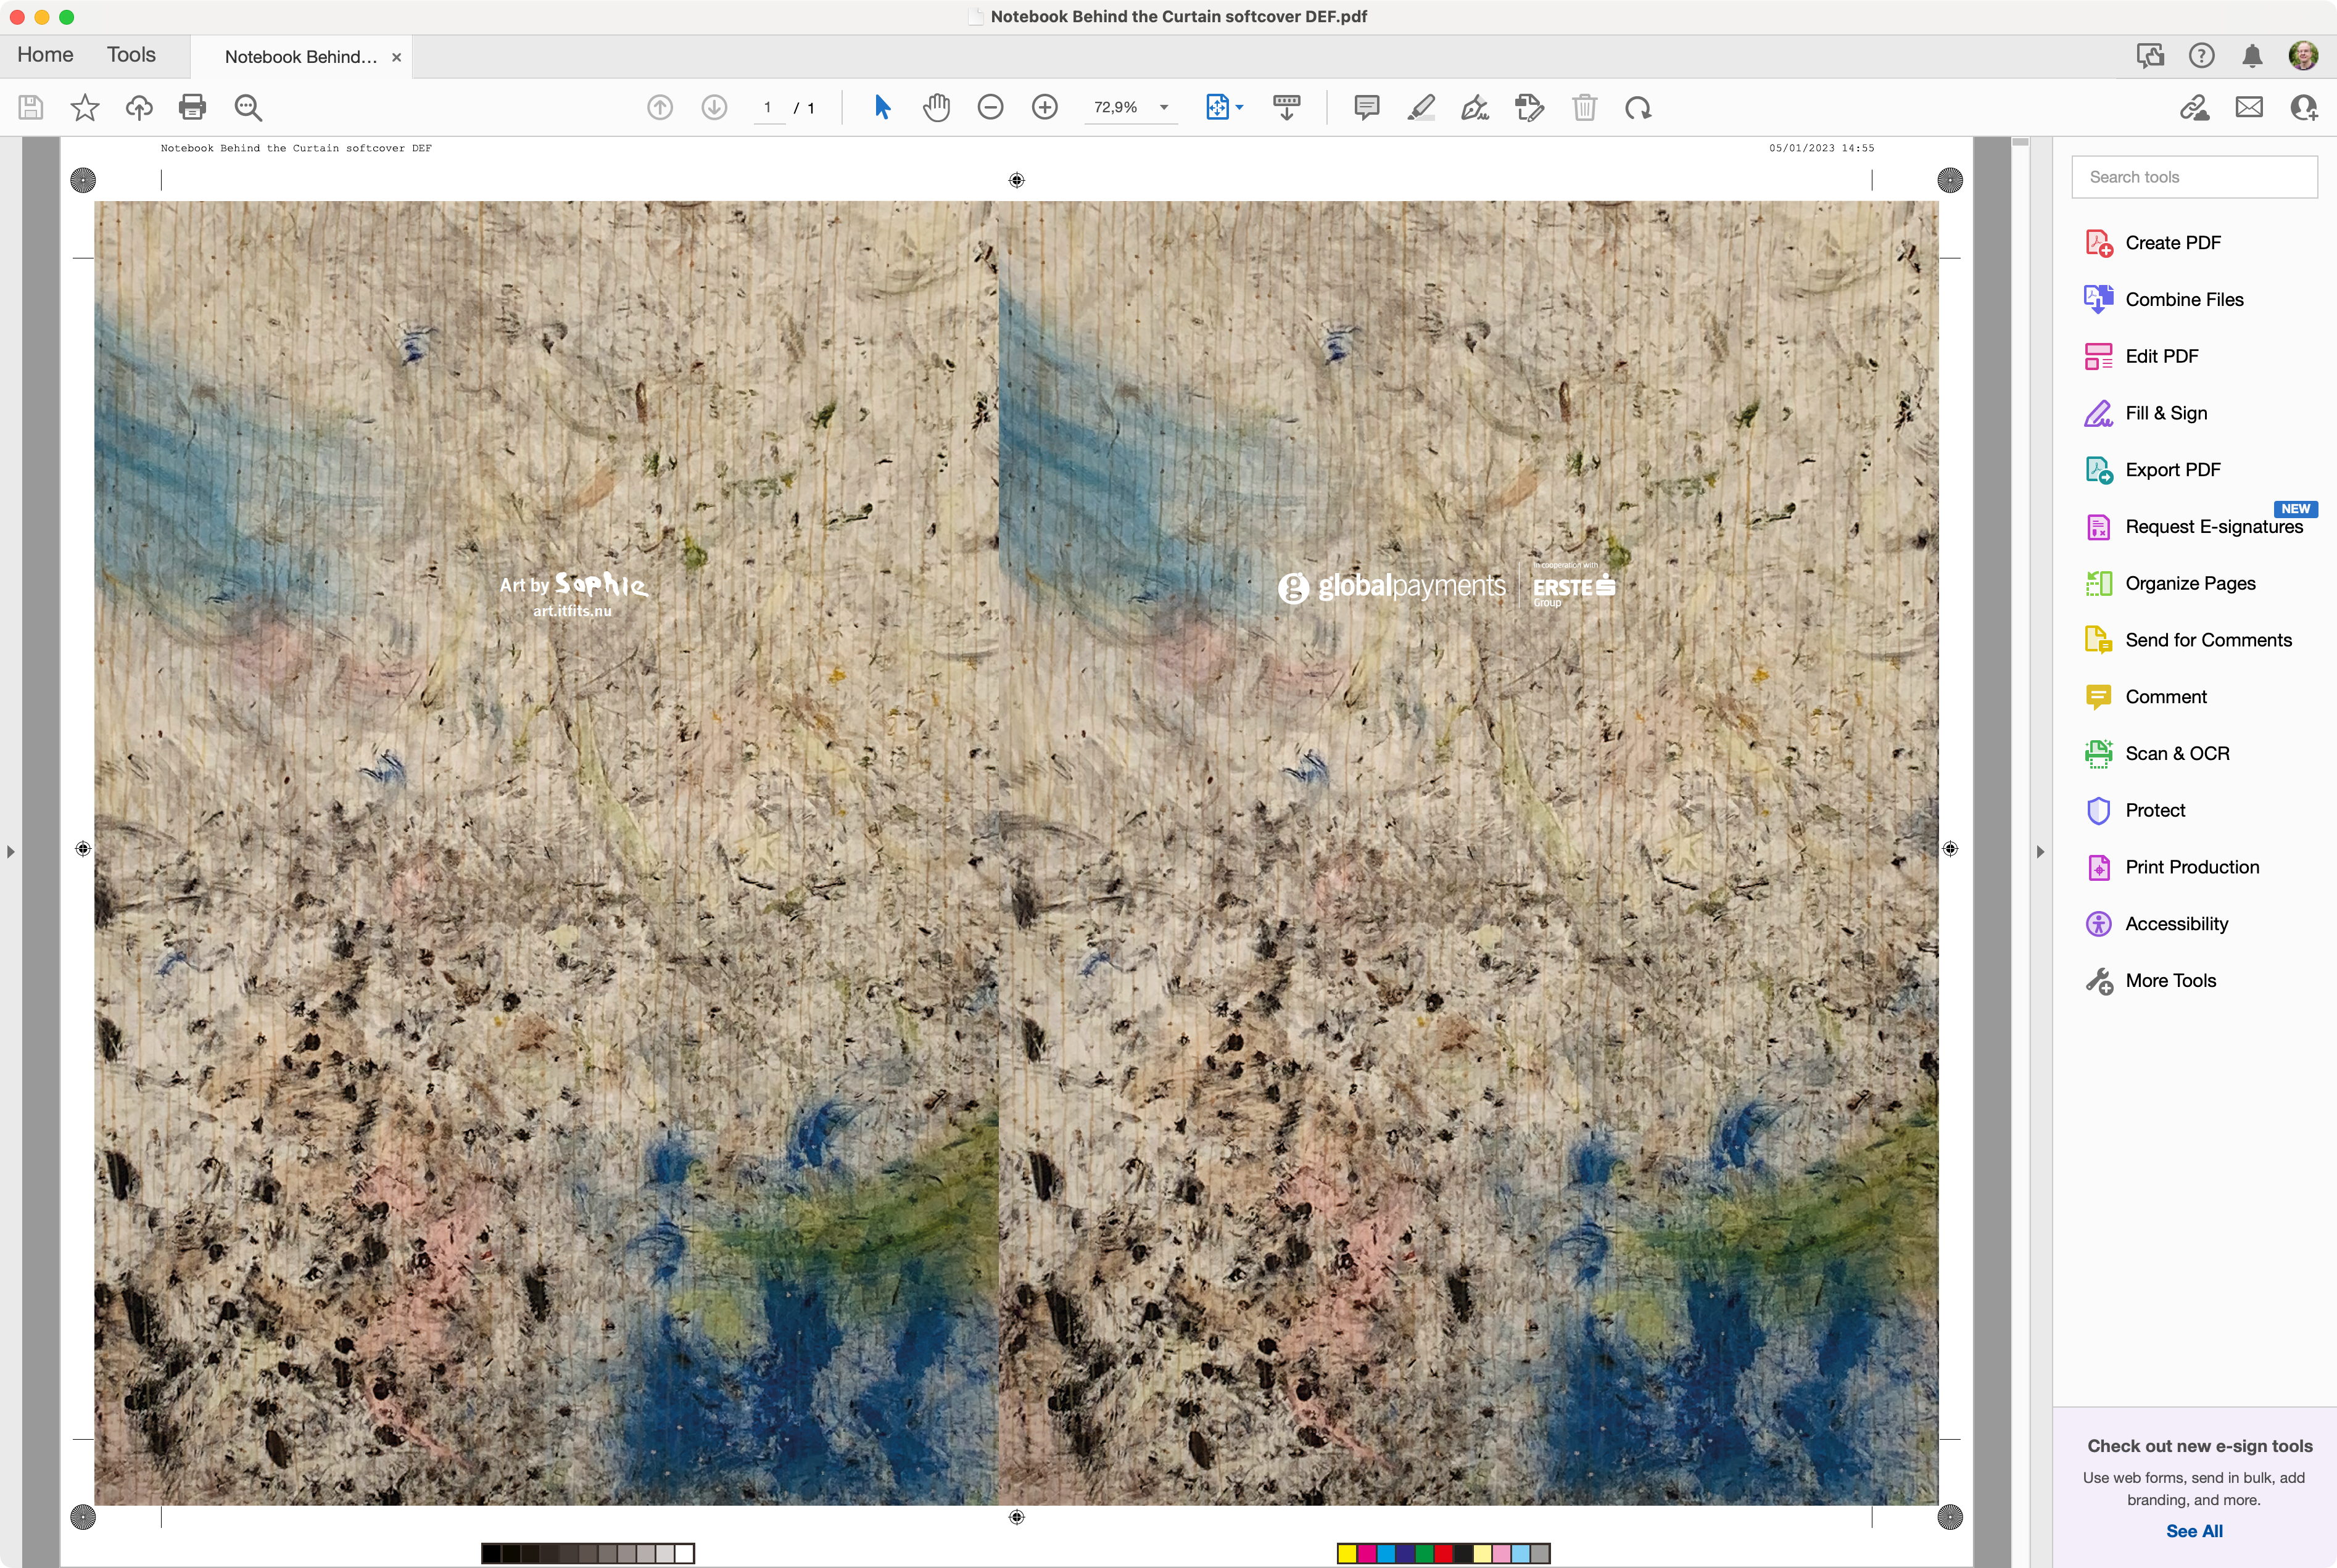Viewport: 2337px width, 1568px height.
Task: Expand the fit page options dropdown
Action: [x=1240, y=107]
